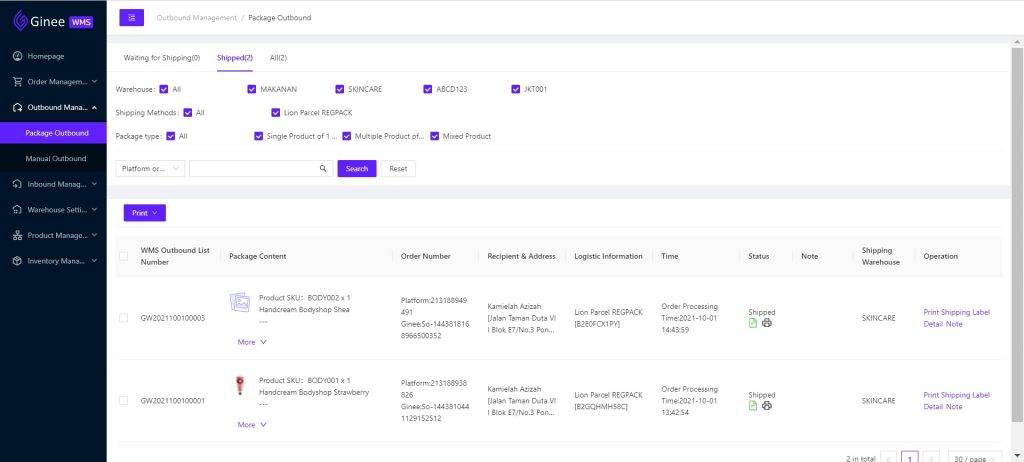
Task: Open Manual Outbound in sidebar
Action: tap(56, 158)
